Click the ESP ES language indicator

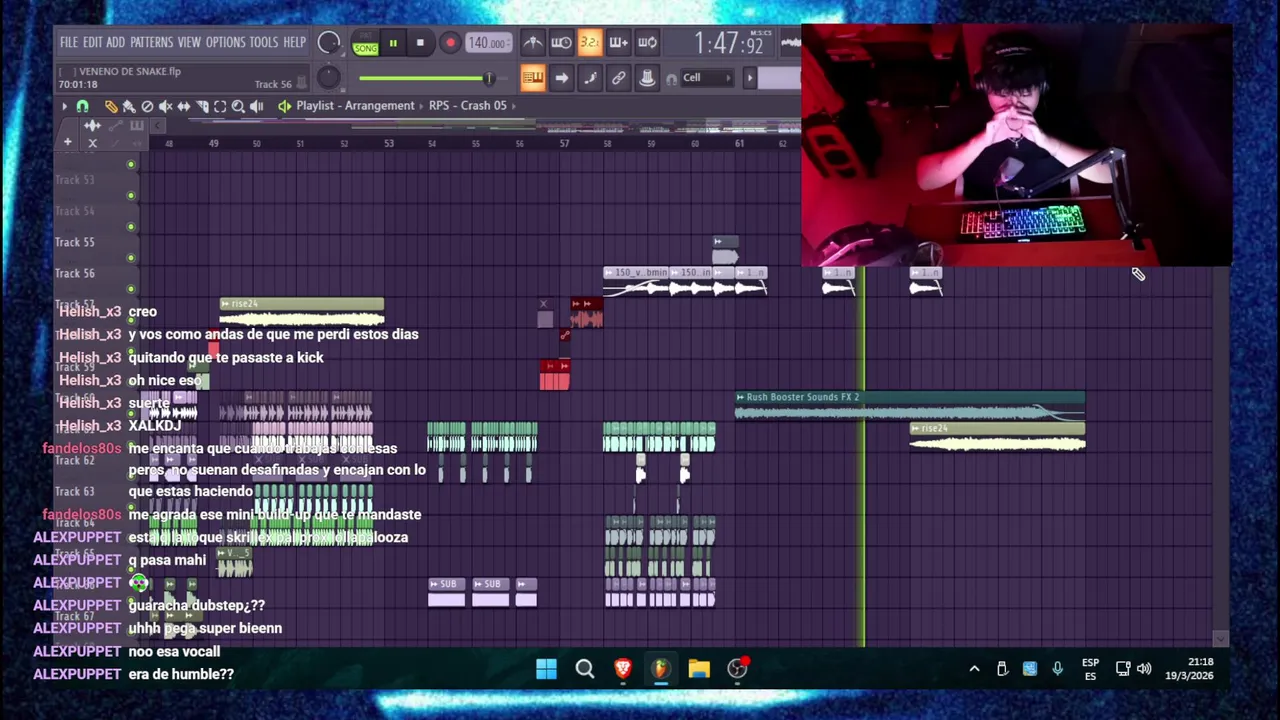tap(1090, 669)
